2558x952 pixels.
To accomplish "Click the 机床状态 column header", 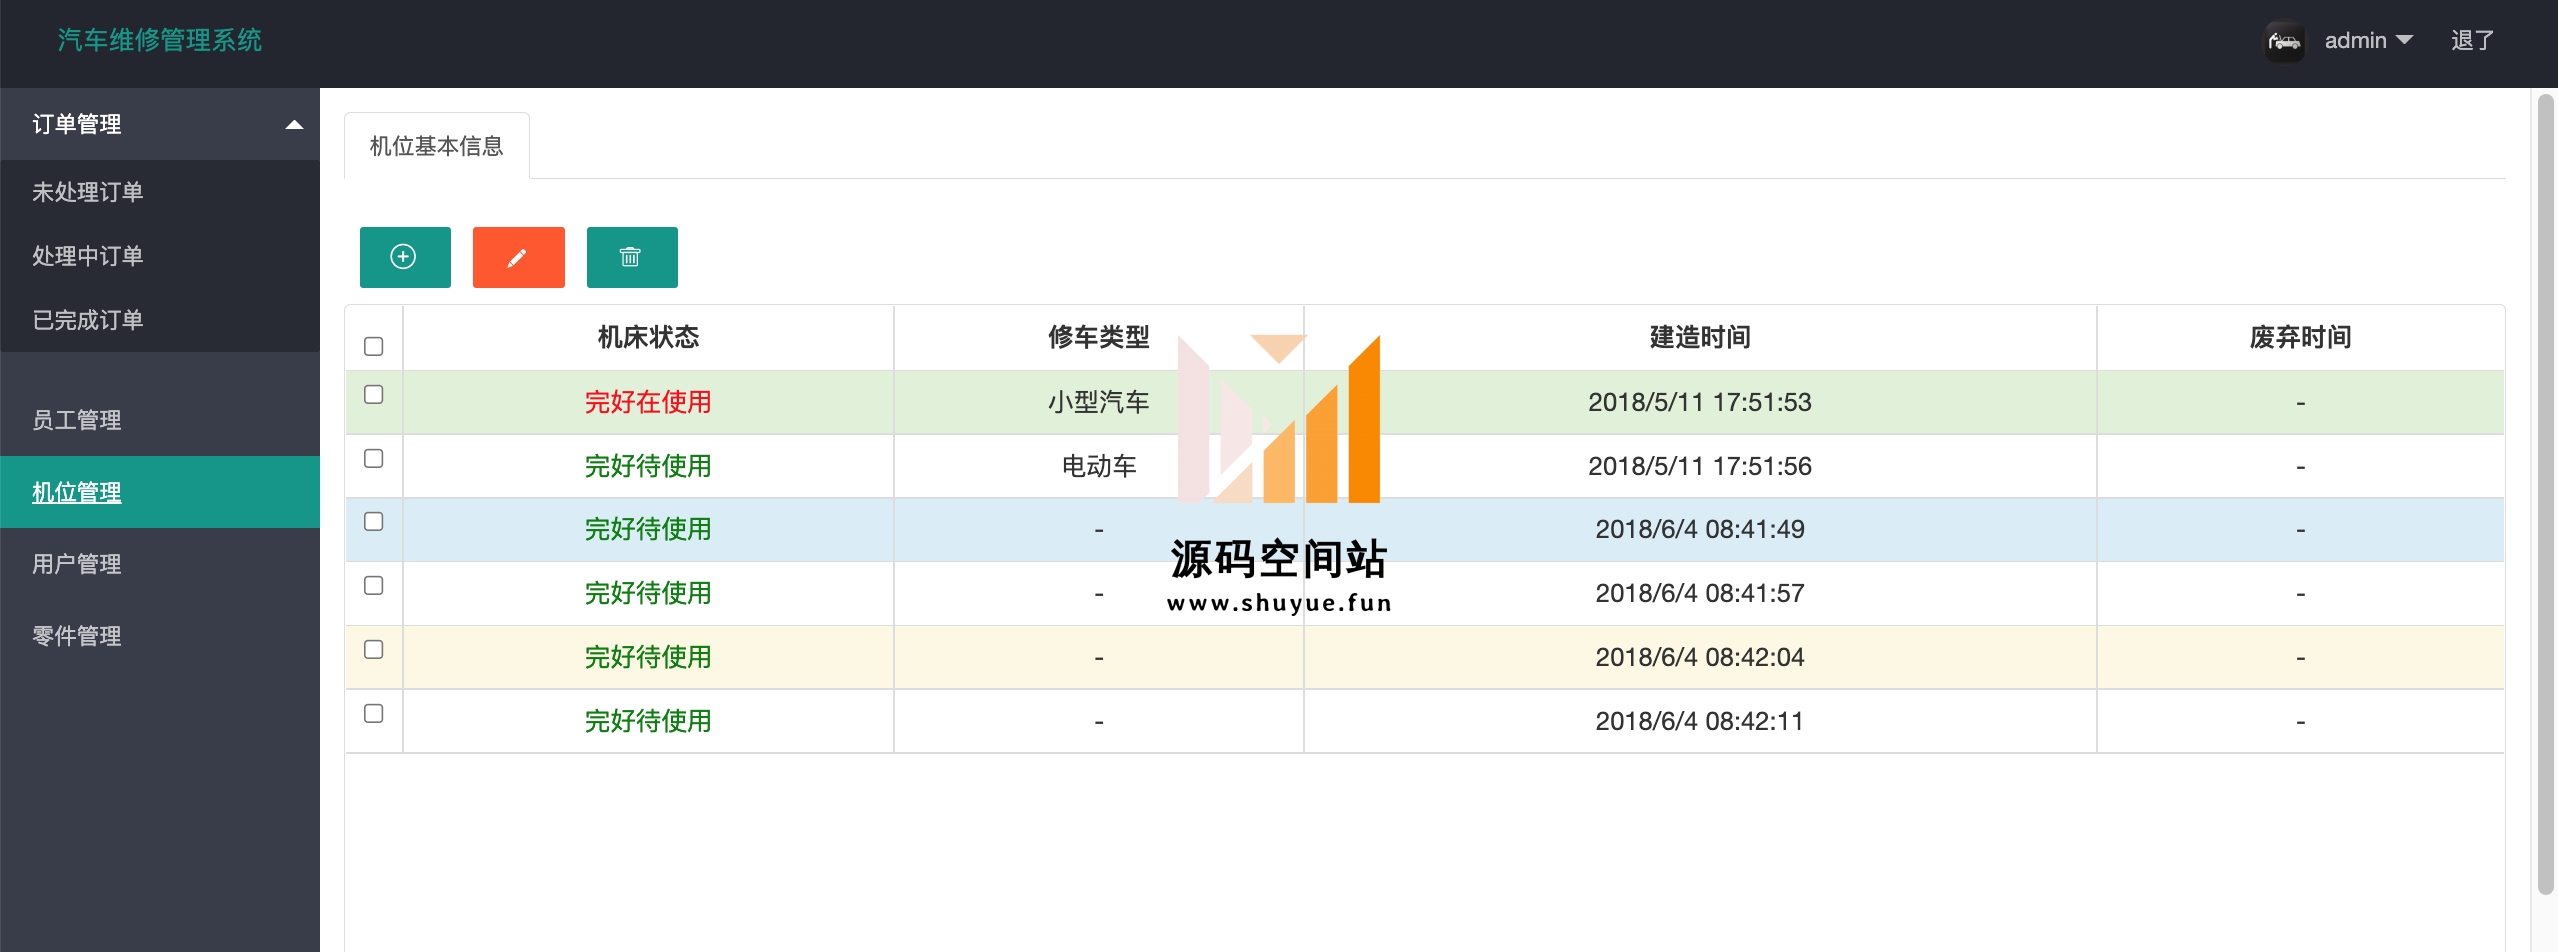I will (x=648, y=338).
